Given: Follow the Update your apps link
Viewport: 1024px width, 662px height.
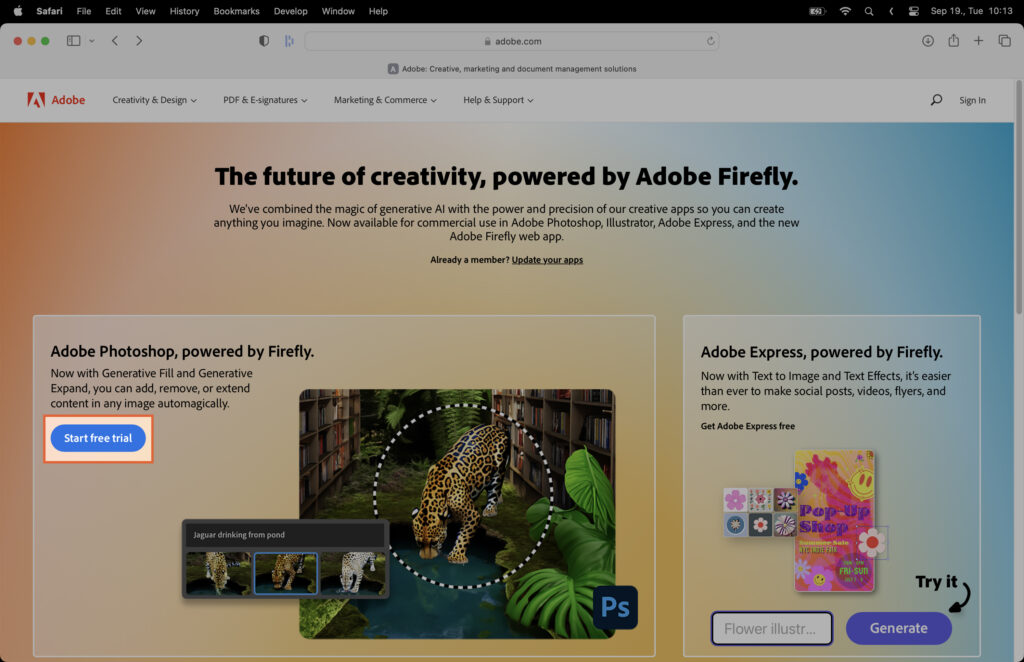Looking at the screenshot, I should (547, 260).
